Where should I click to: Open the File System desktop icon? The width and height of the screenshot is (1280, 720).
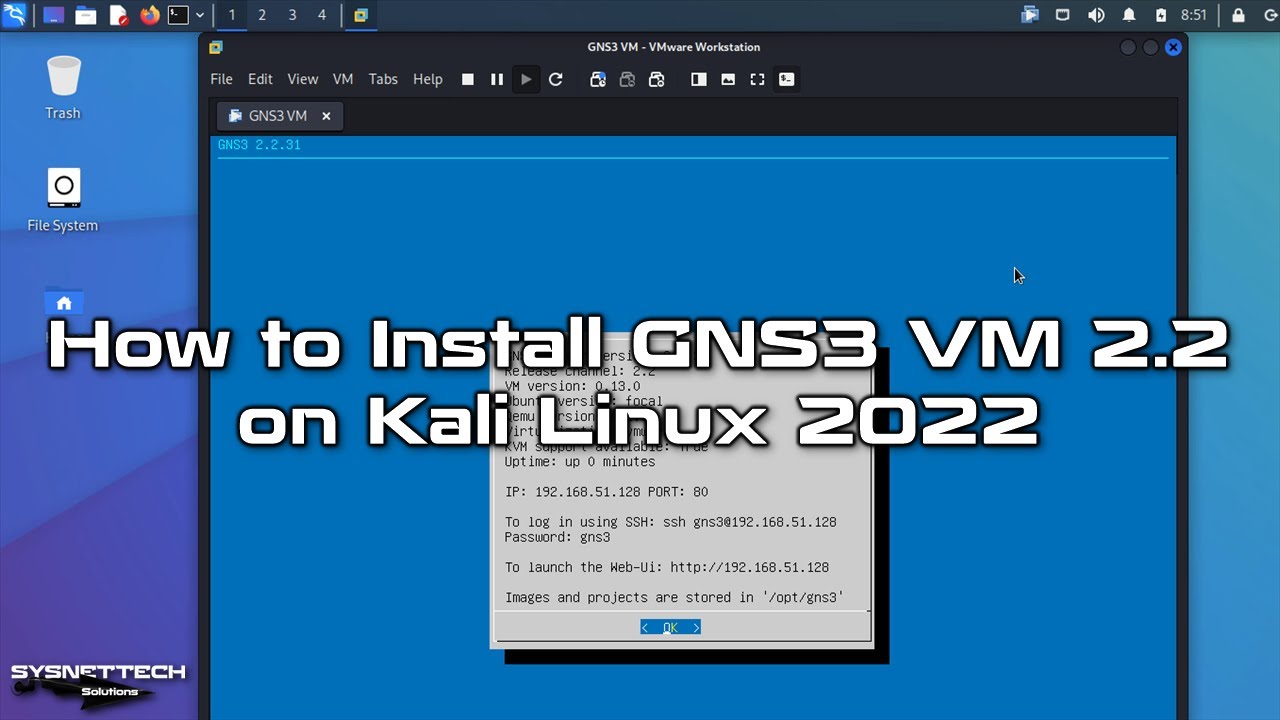(x=63, y=199)
